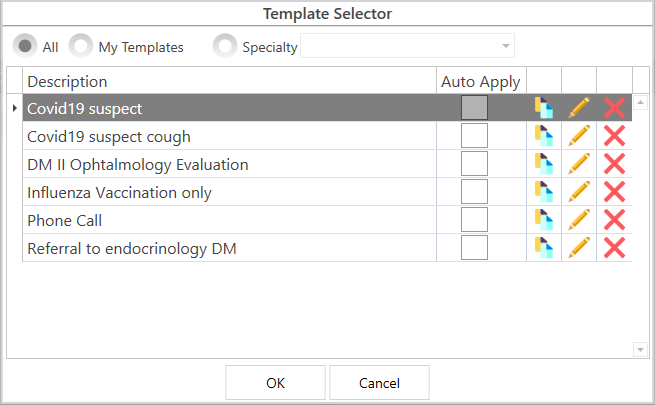The height and width of the screenshot is (405, 655).
Task: Click the scroll down arrow in list
Action: [641, 349]
